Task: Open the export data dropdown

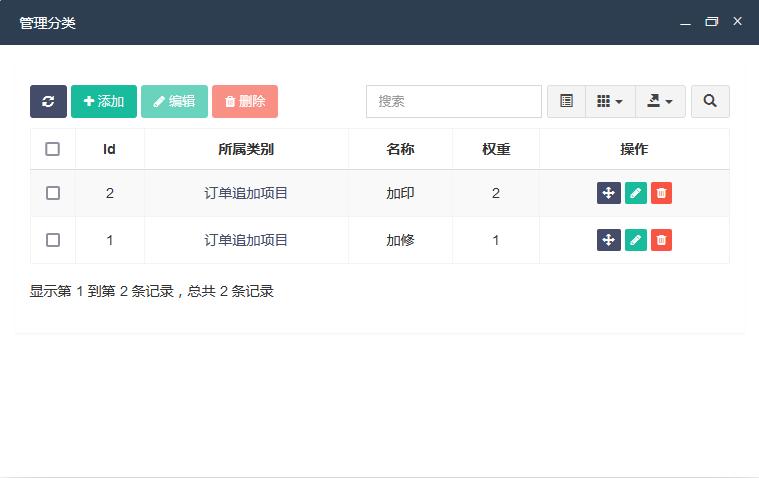Action: (660, 101)
